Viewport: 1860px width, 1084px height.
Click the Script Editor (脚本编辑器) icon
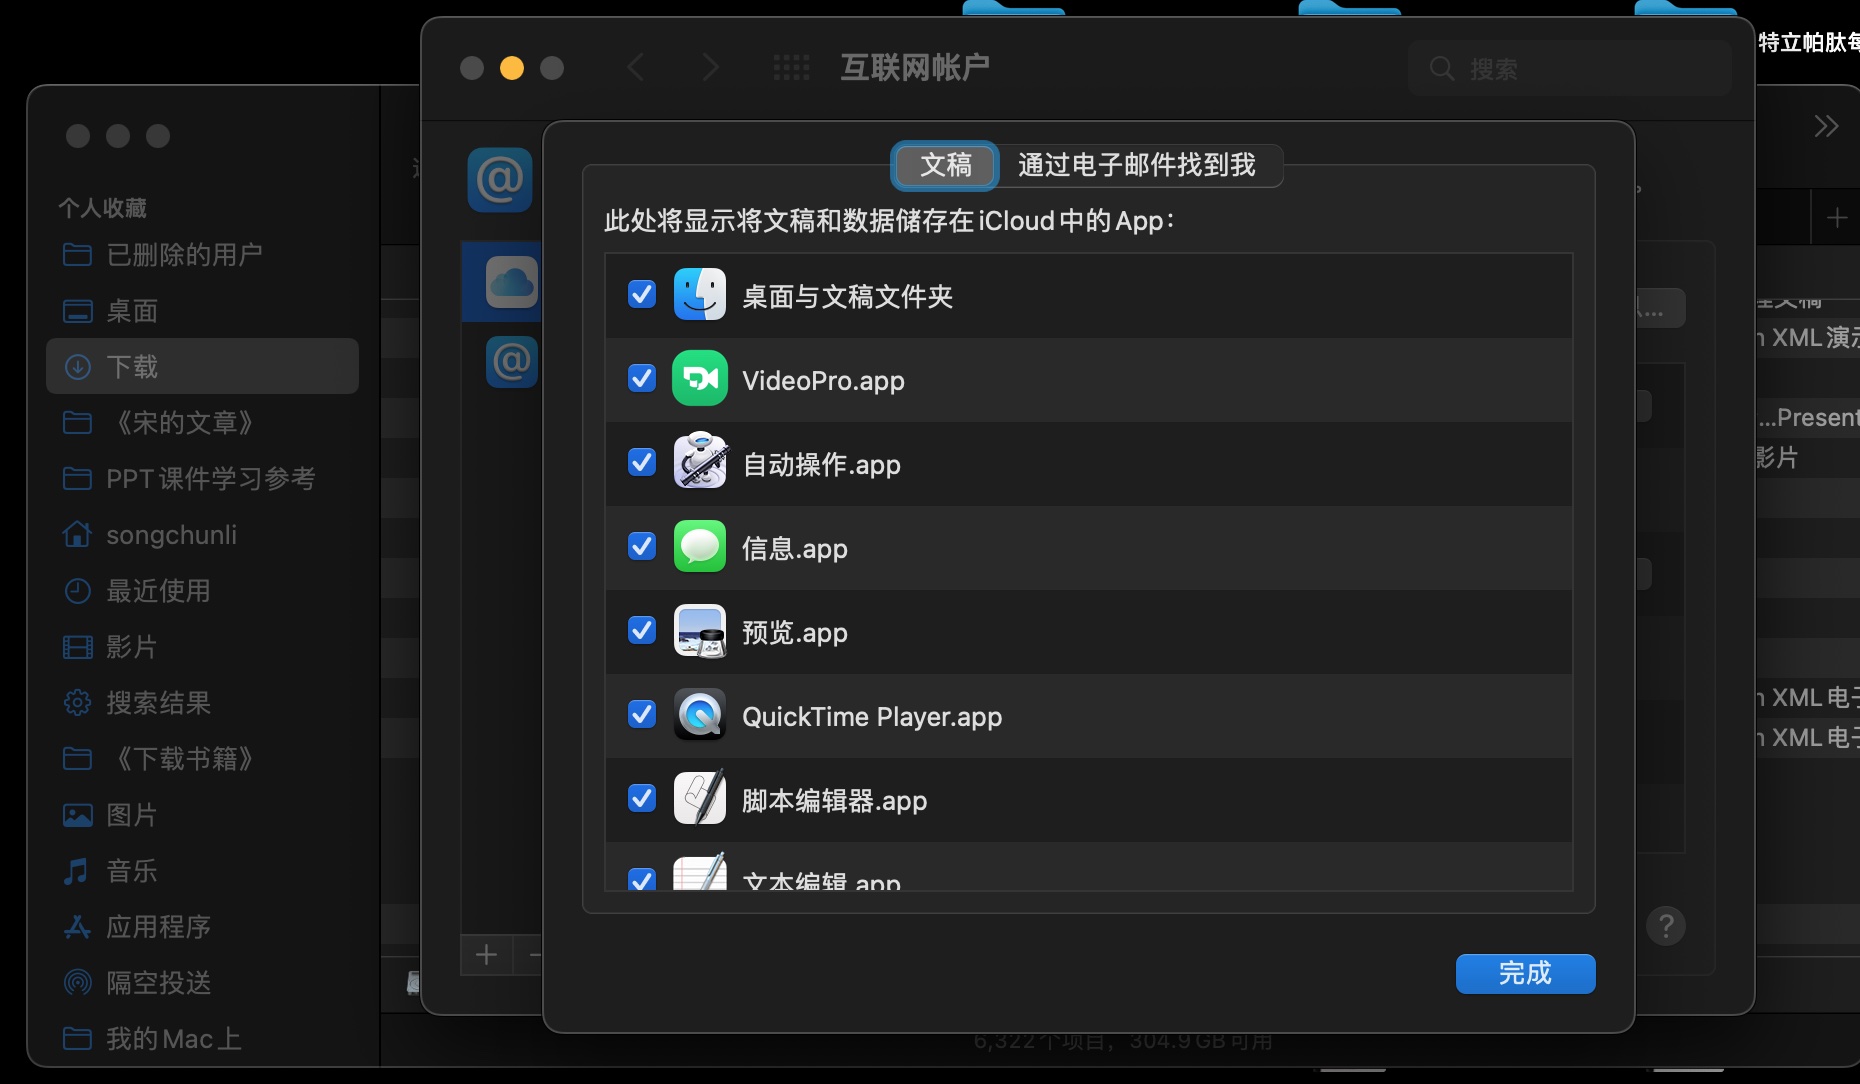point(699,799)
